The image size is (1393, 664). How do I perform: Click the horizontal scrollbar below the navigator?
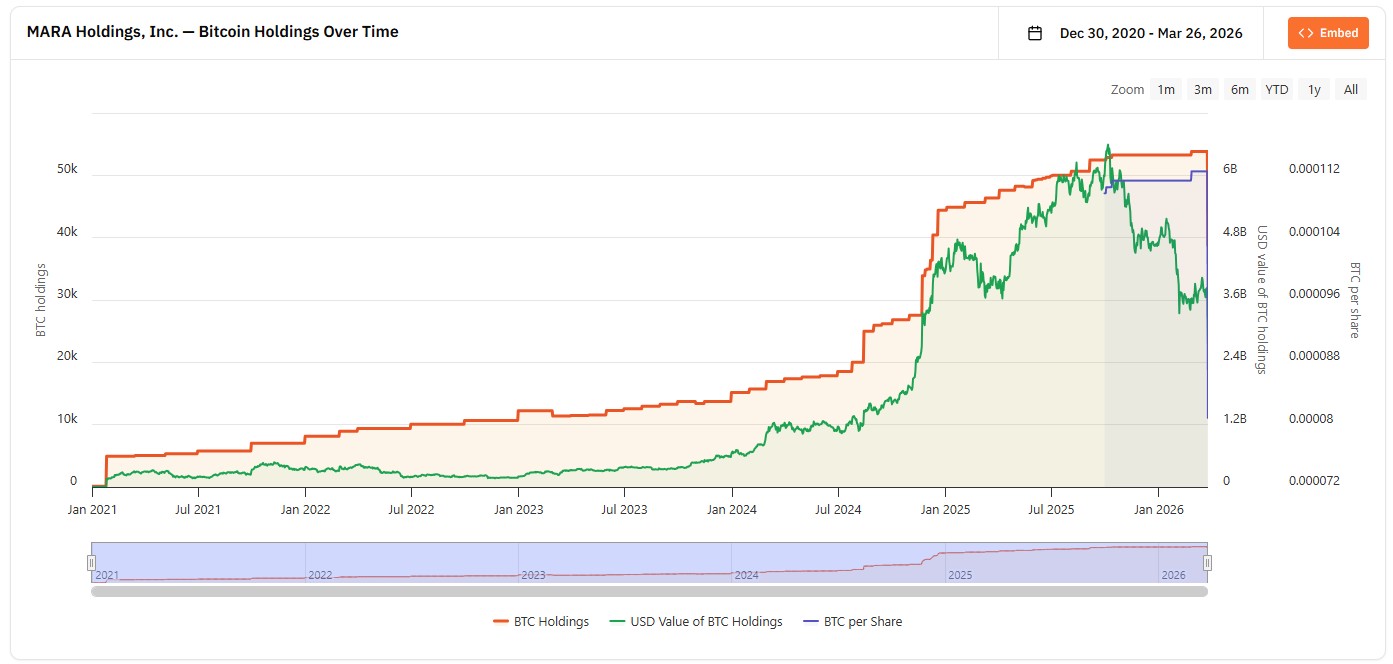[x=650, y=591]
